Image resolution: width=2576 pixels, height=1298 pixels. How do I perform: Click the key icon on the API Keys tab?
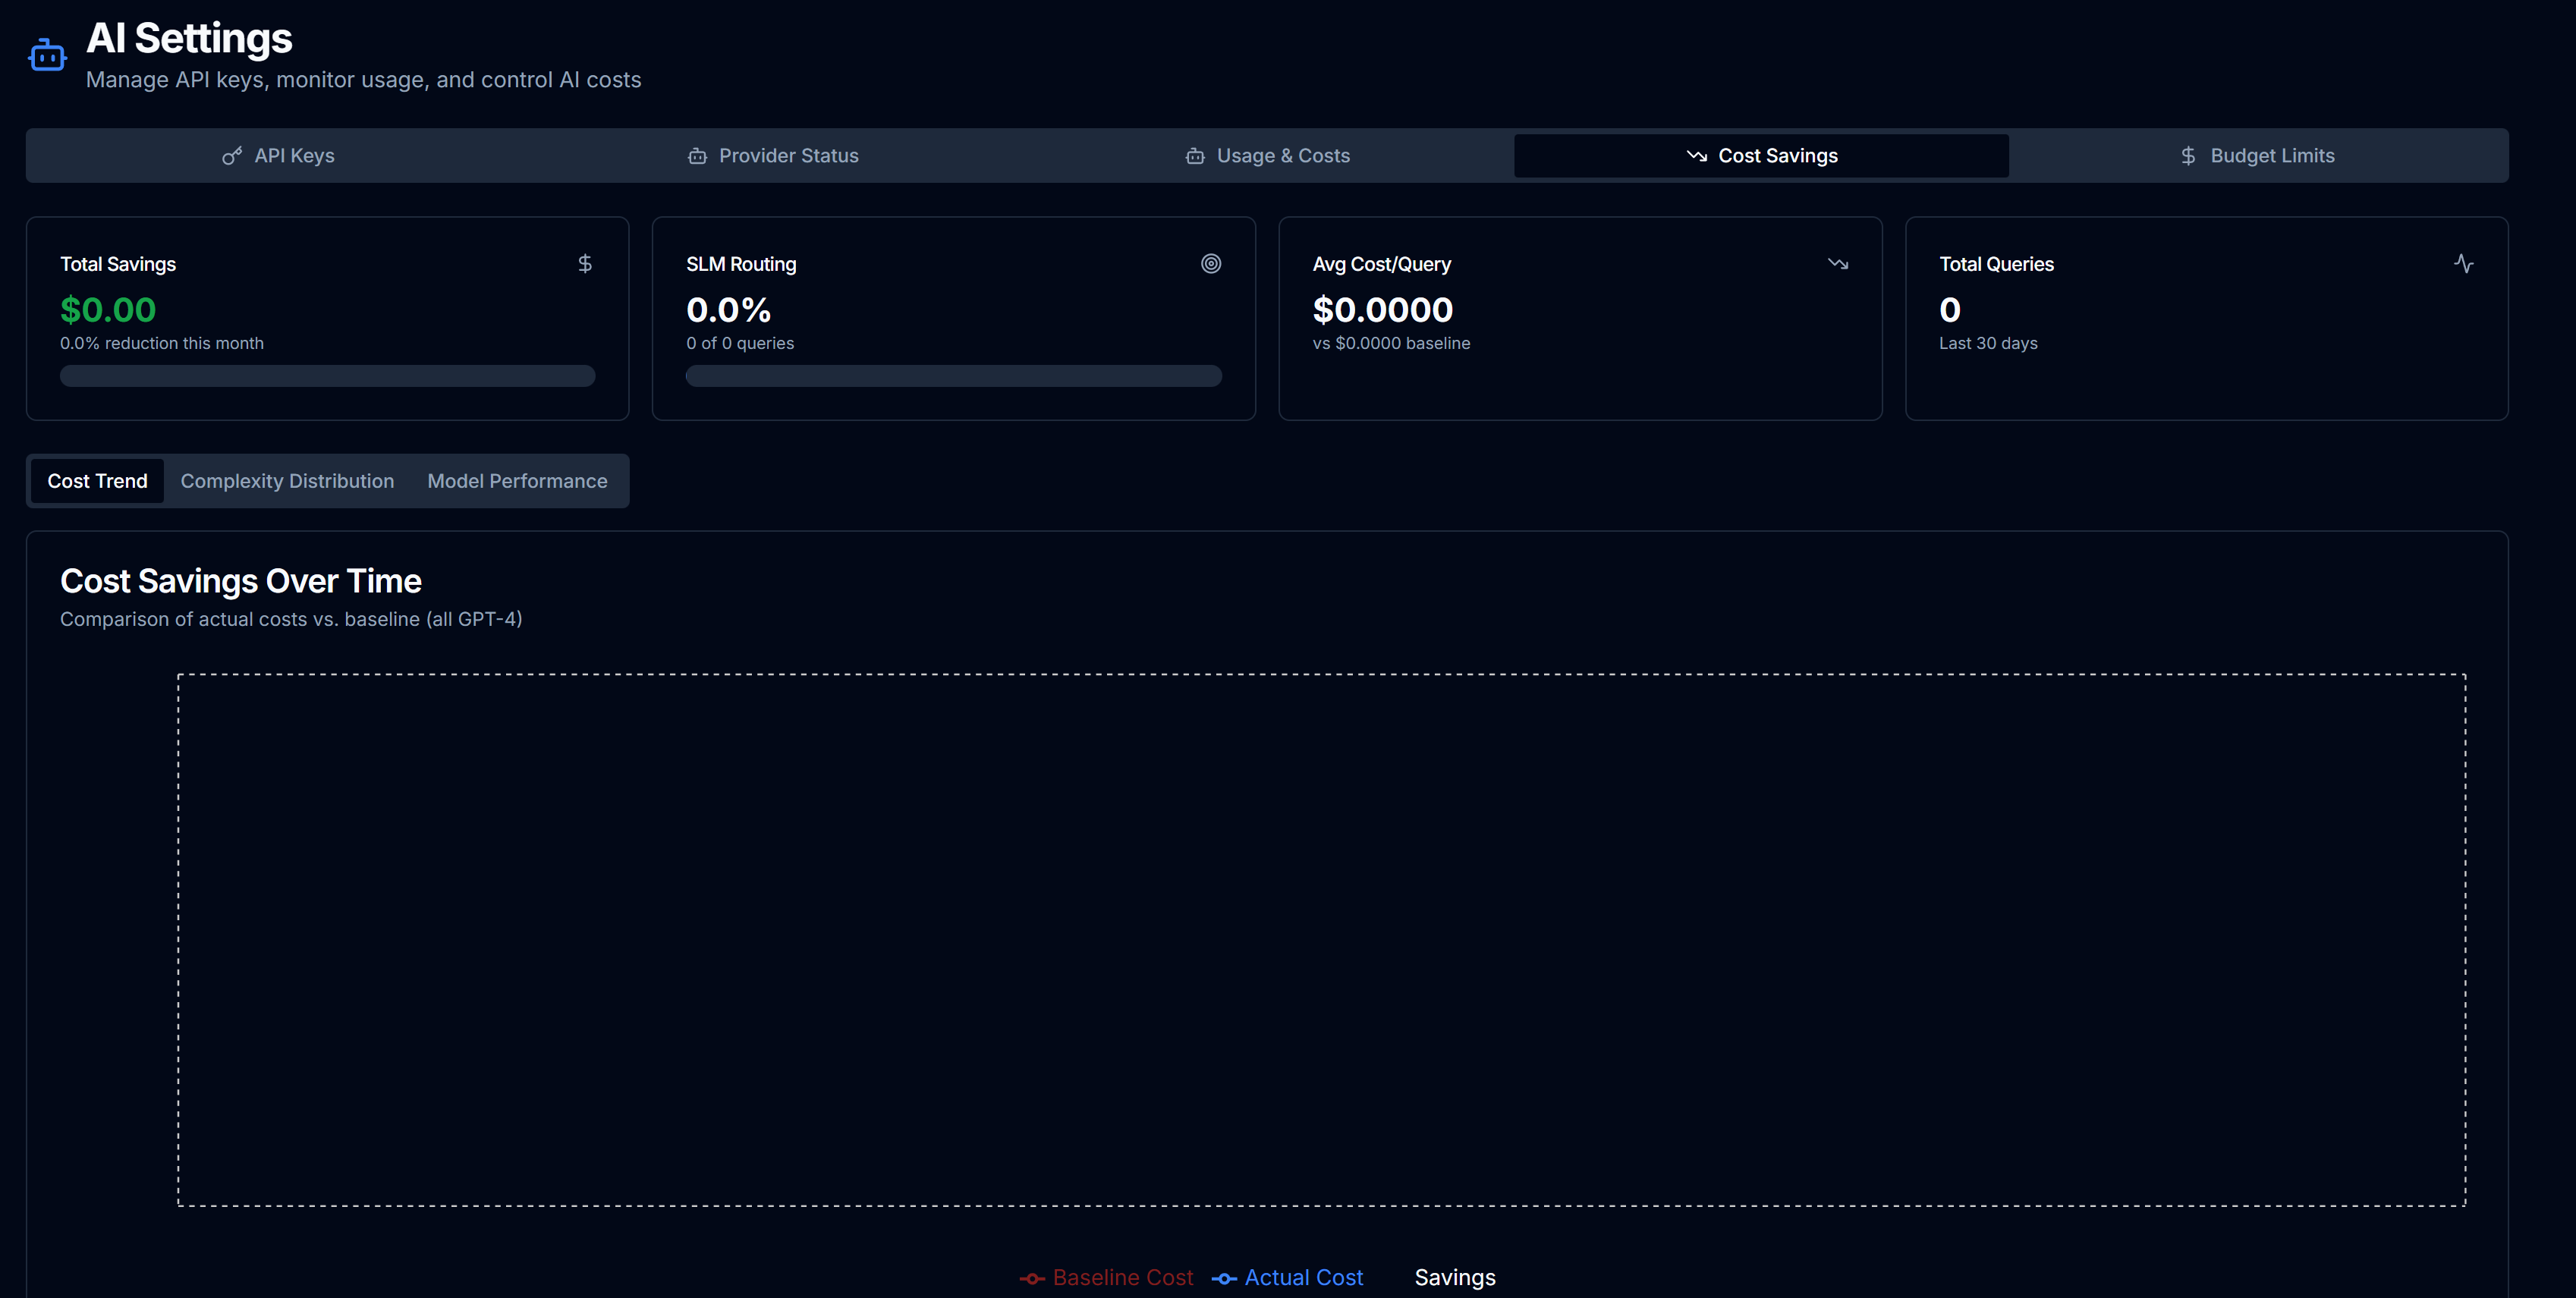(231, 156)
